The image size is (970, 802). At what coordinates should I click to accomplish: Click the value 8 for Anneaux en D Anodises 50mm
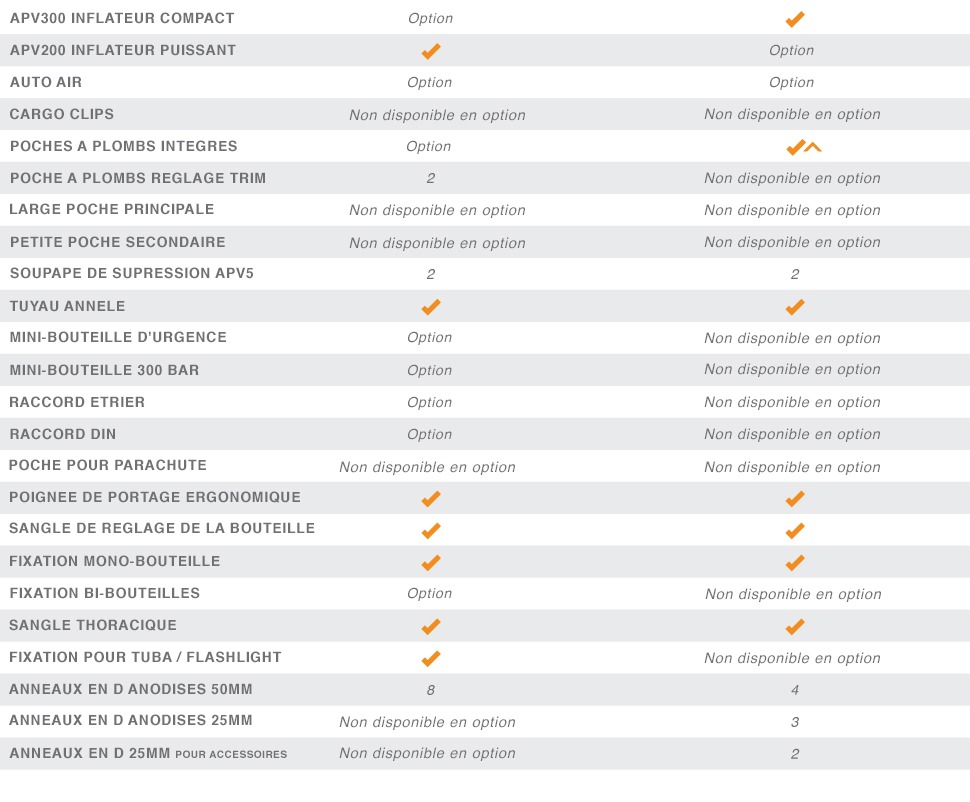(431, 690)
